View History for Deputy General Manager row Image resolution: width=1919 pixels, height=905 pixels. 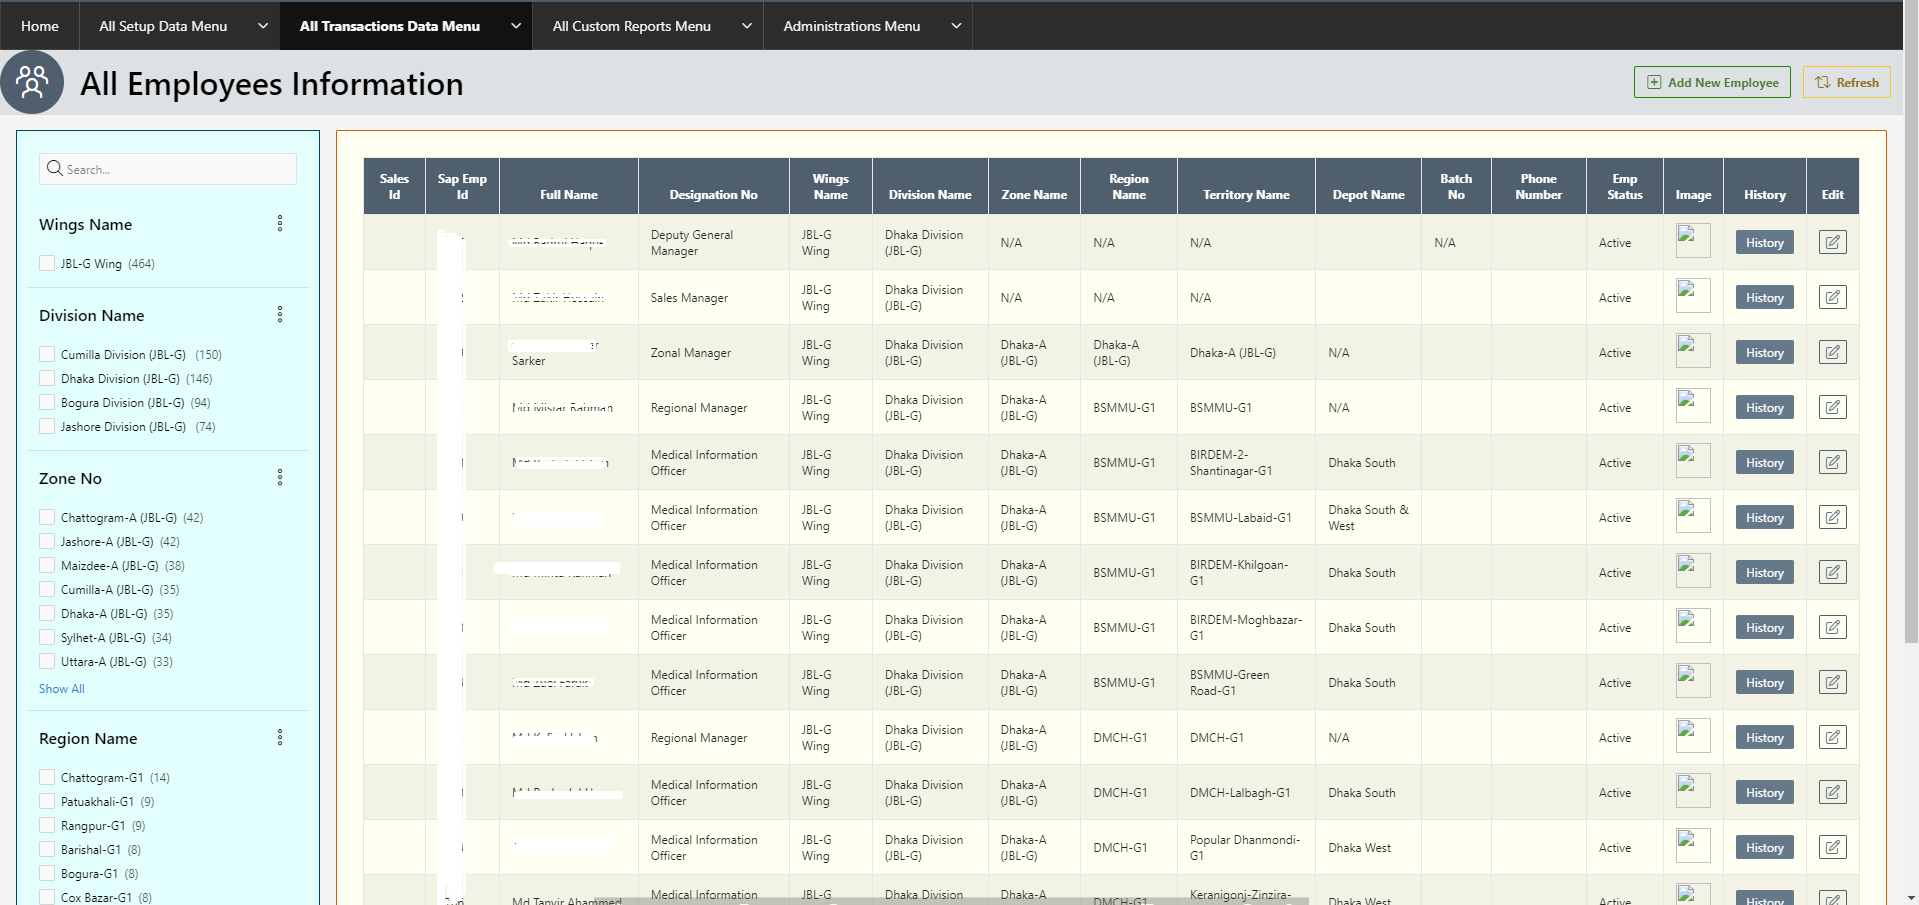(1764, 242)
